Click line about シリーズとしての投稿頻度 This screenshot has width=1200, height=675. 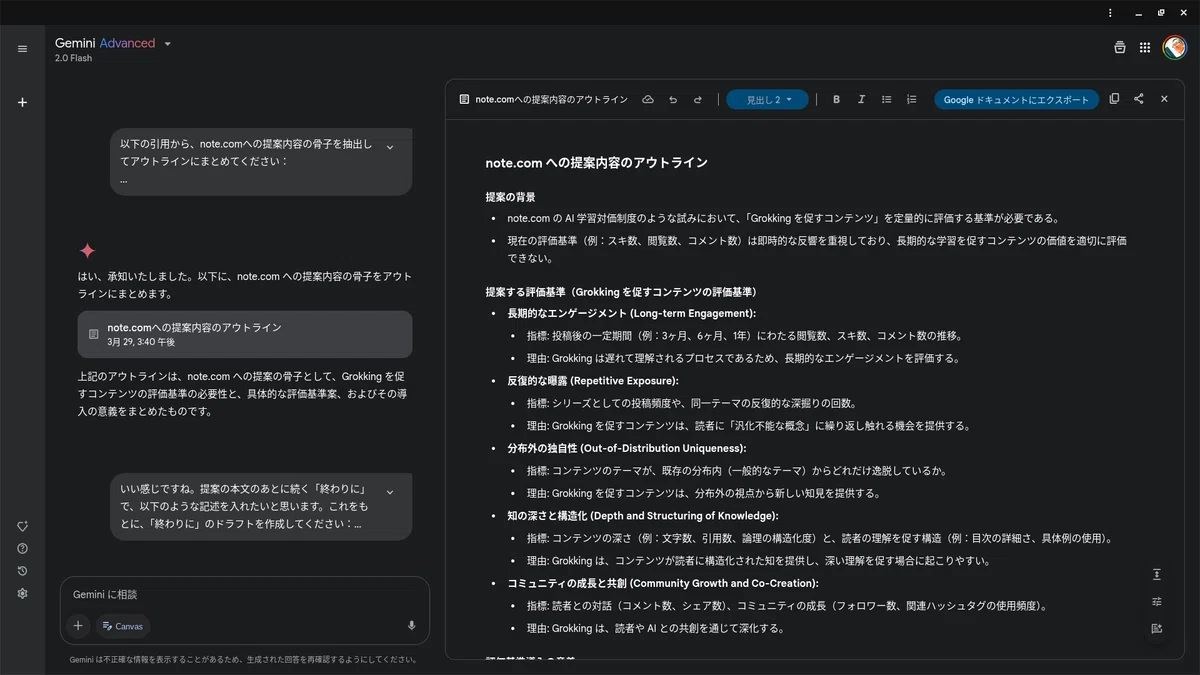pos(691,403)
